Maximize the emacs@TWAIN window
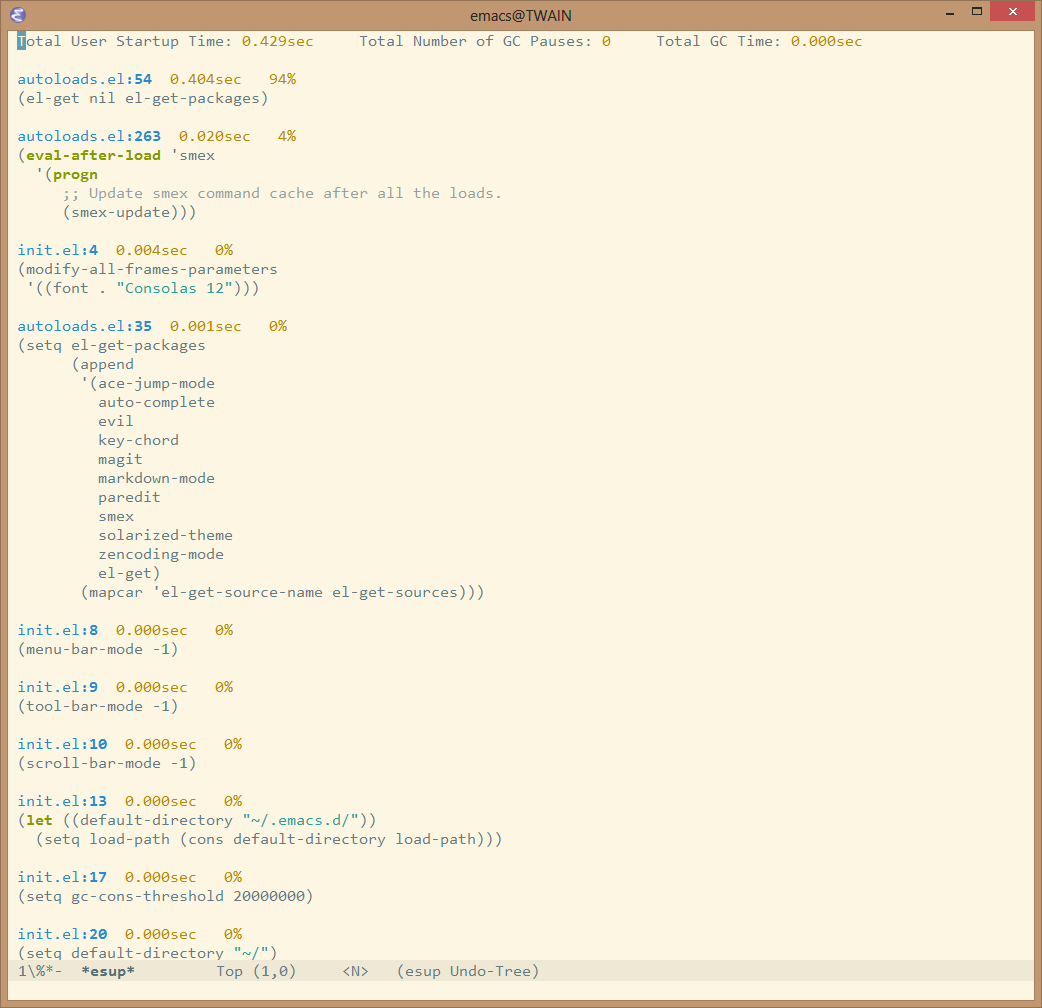Viewport: 1042px width, 1008px height. click(x=977, y=11)
